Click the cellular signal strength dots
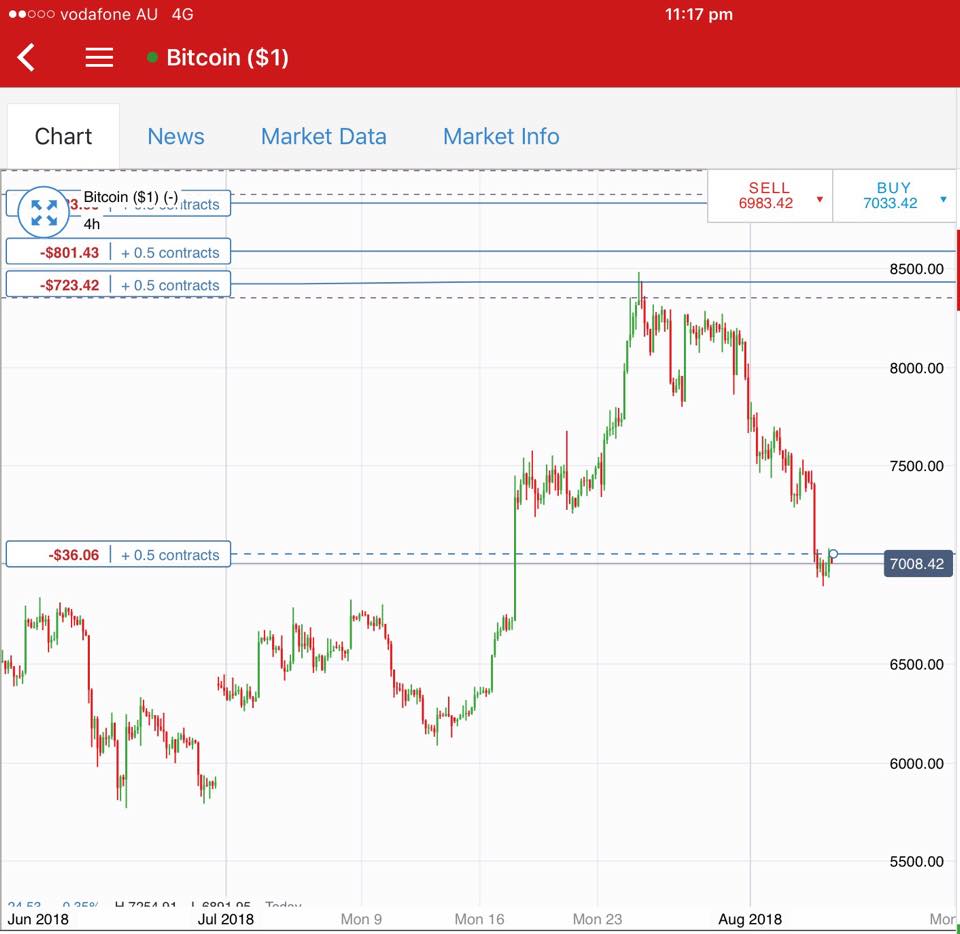The height and width of the screenshot is (934, 960). click(31, 14)
